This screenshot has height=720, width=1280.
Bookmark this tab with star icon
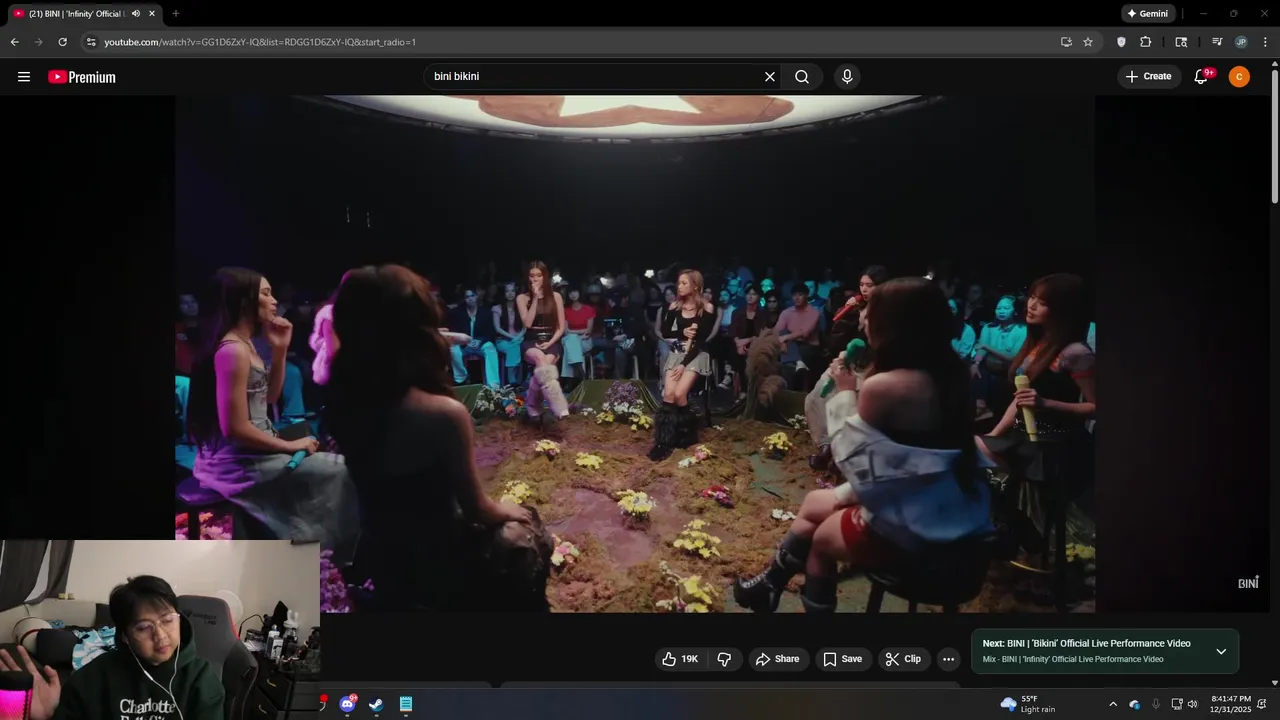(x=1088, y=42)
